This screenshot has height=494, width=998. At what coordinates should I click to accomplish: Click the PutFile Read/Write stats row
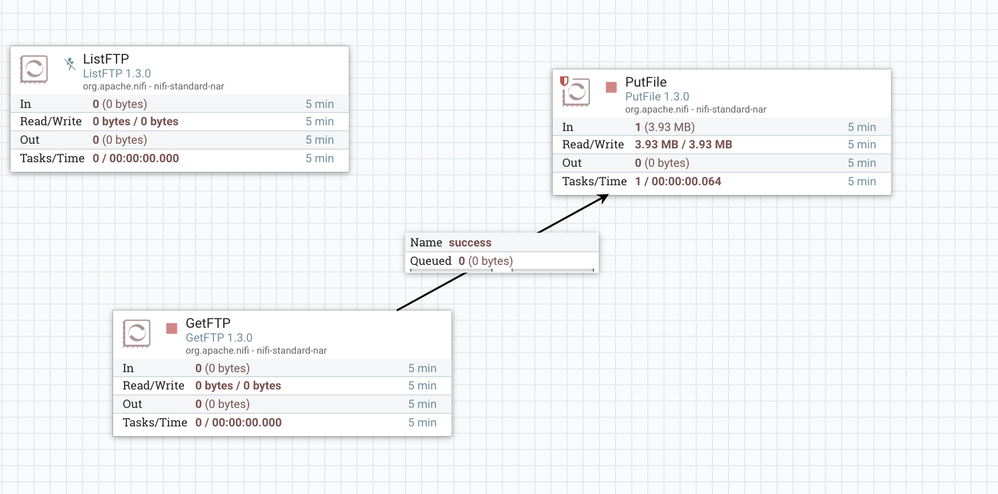722,145
